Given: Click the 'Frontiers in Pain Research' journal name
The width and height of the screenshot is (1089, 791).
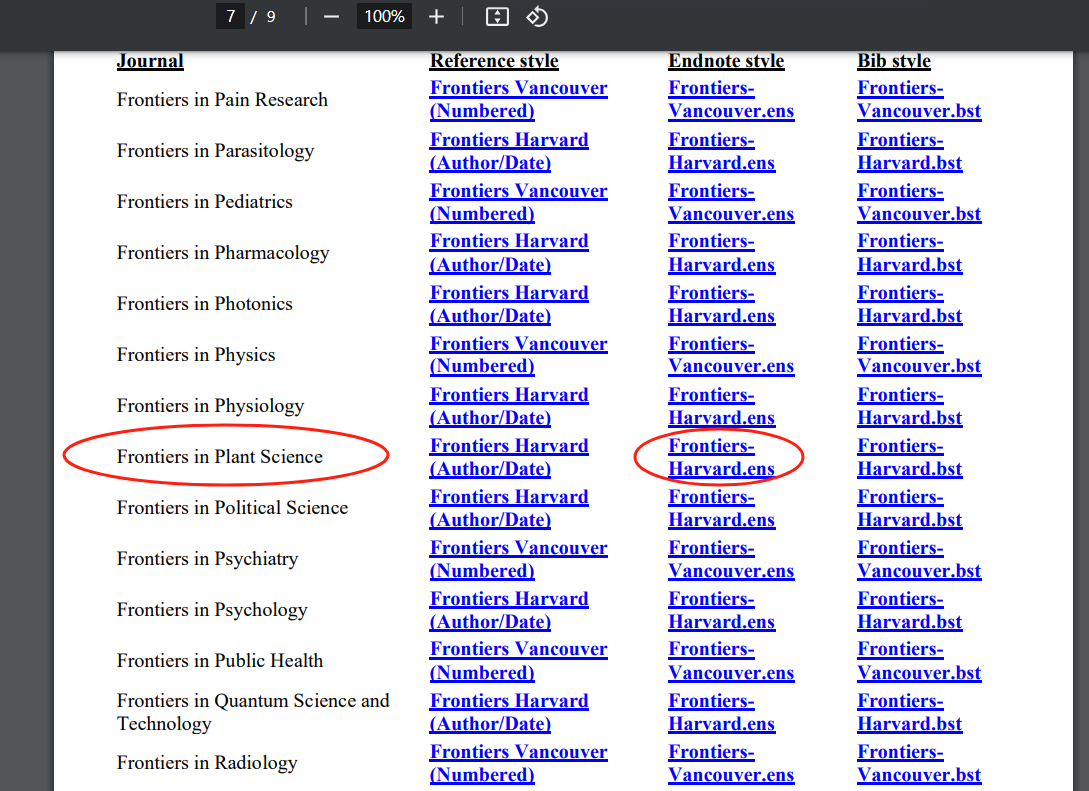Looking at the screenshot, I should tap(222, 99).
